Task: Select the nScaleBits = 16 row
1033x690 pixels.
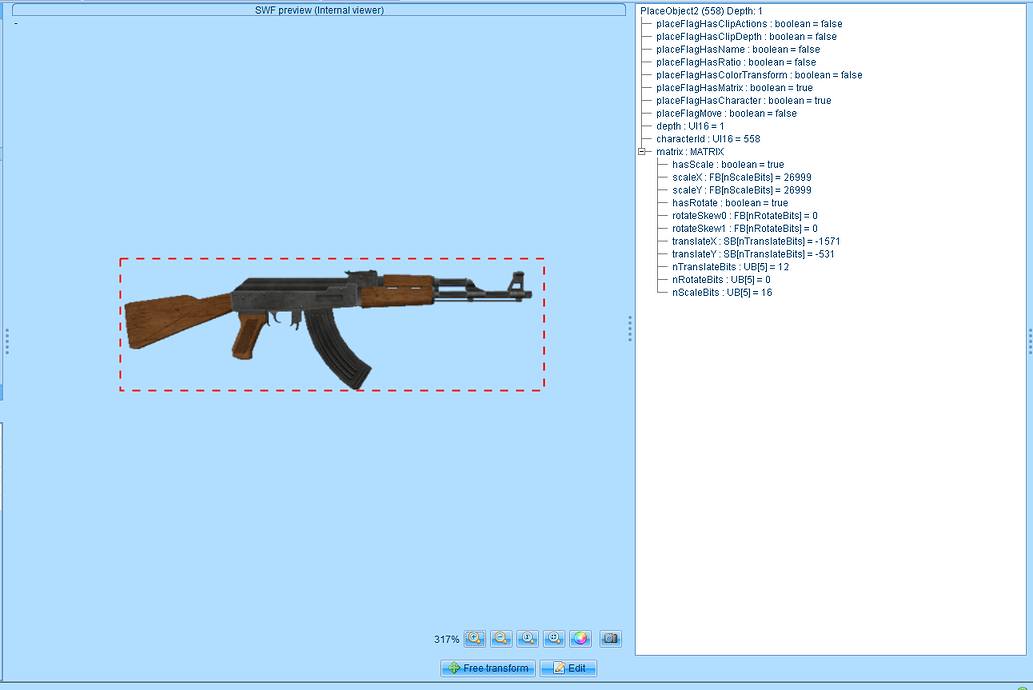Action: (x=722, y=293)
